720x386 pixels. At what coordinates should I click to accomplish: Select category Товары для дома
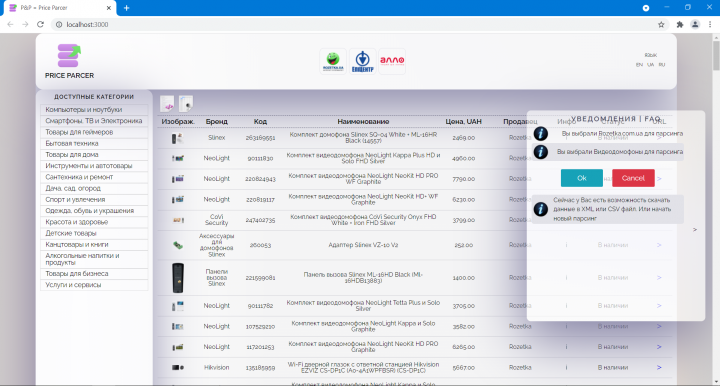tap(94, 155)
